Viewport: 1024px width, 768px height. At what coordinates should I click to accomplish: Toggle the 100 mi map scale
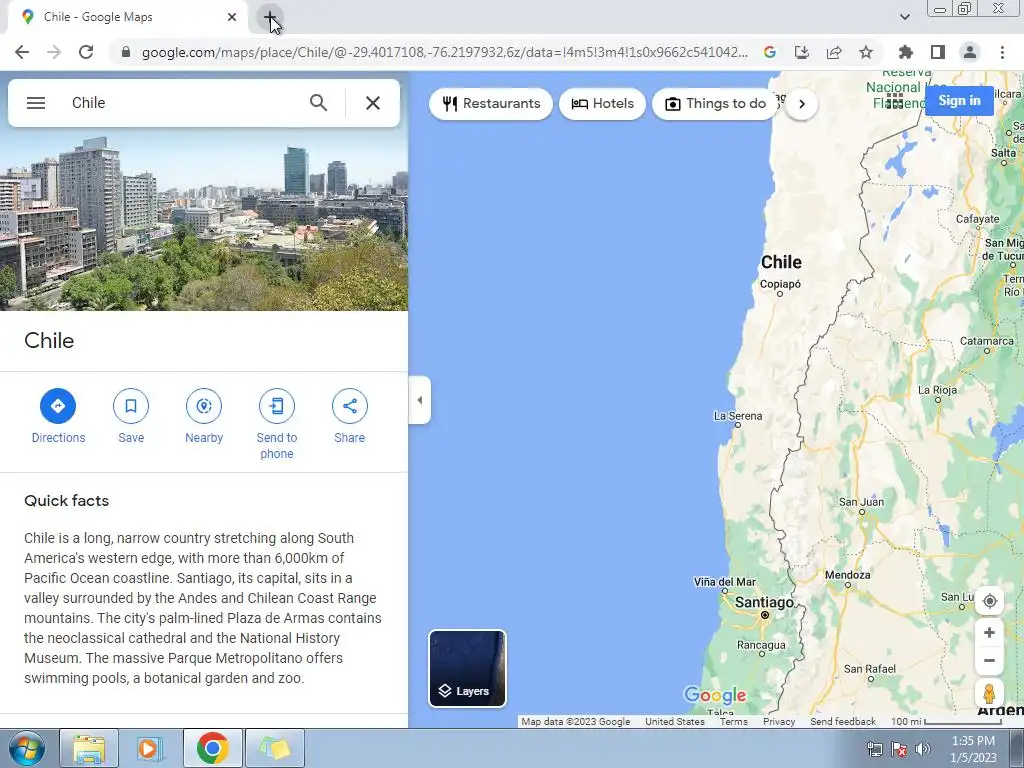[946, 722]
